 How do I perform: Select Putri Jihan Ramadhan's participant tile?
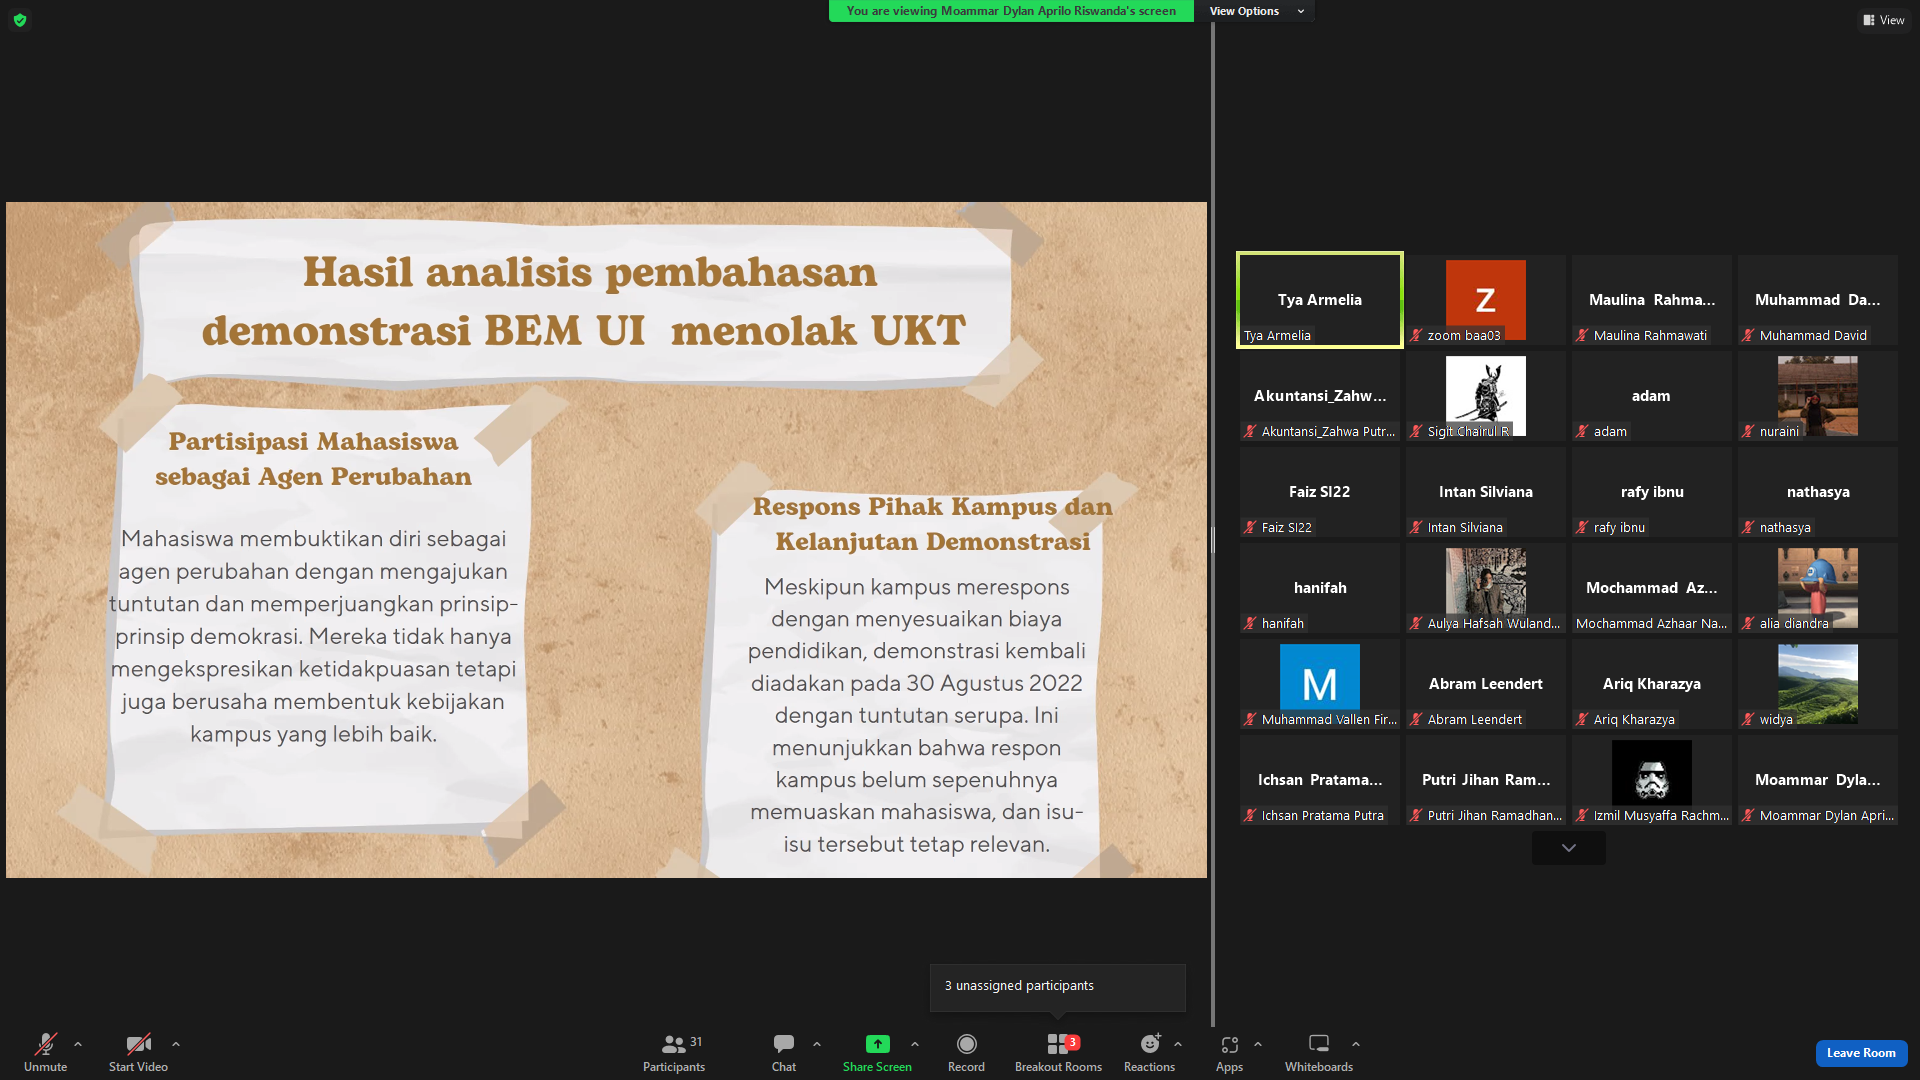coord(1486,780)
